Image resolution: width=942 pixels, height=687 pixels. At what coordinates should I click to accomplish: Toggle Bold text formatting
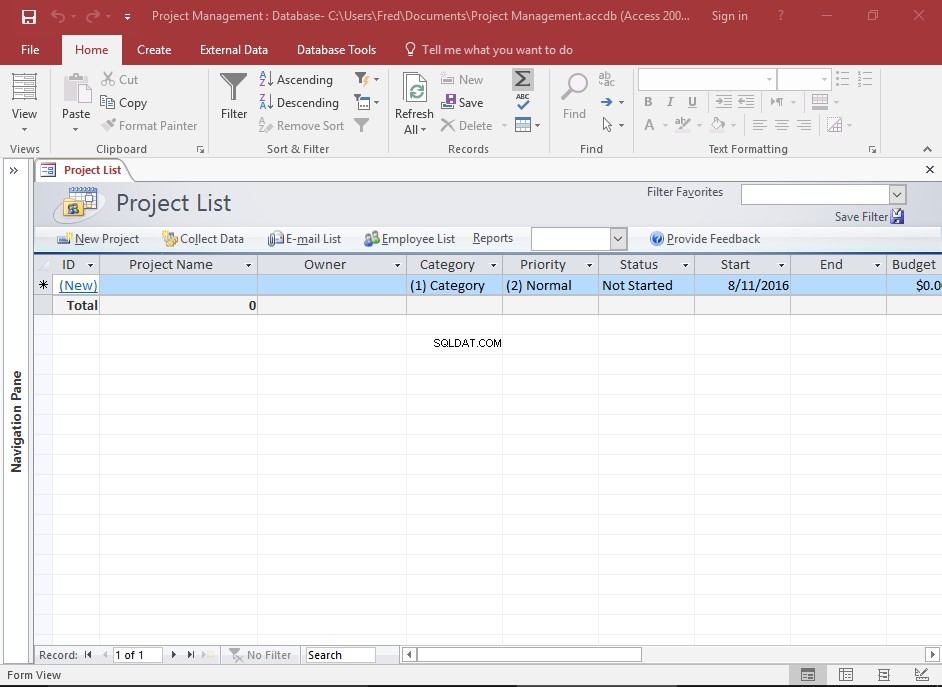(x=648, y=102)
